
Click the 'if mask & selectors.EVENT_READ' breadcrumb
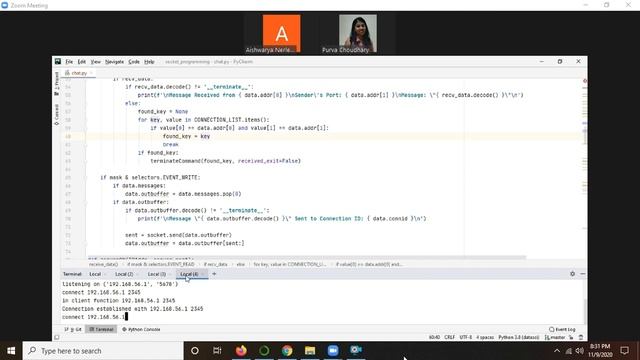click(x=160, y=264)
